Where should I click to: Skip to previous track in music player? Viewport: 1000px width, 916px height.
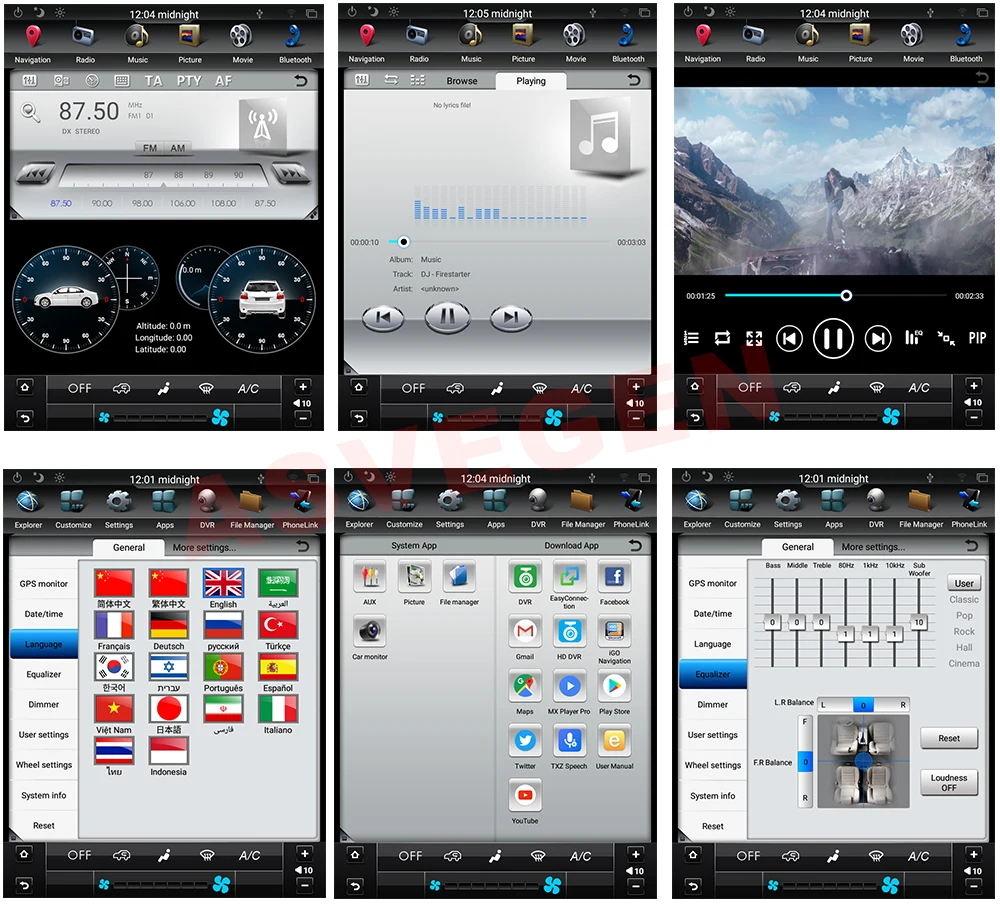(x=383, y=317)
